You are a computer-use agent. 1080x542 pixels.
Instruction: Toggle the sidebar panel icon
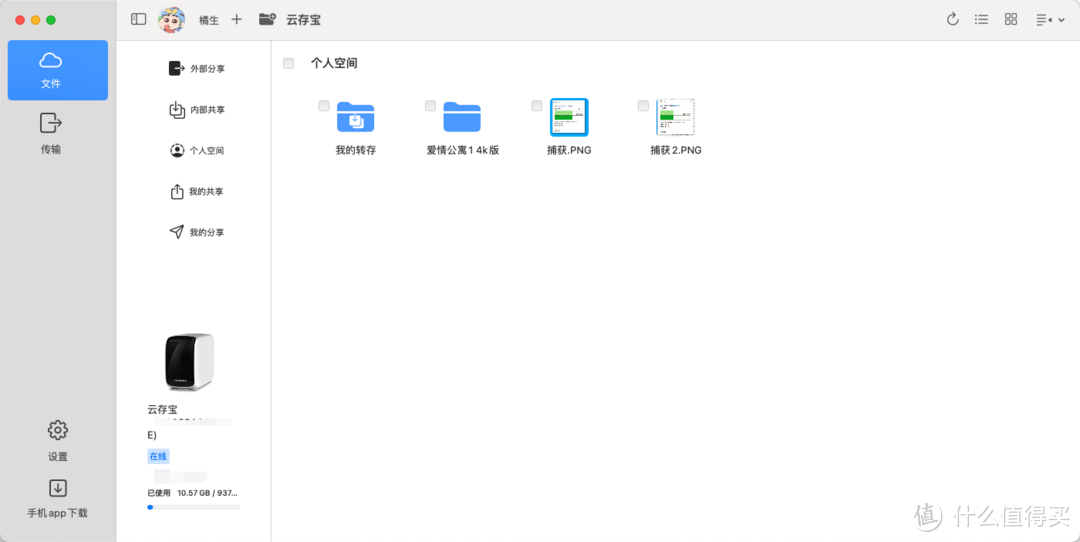point(138,19)
